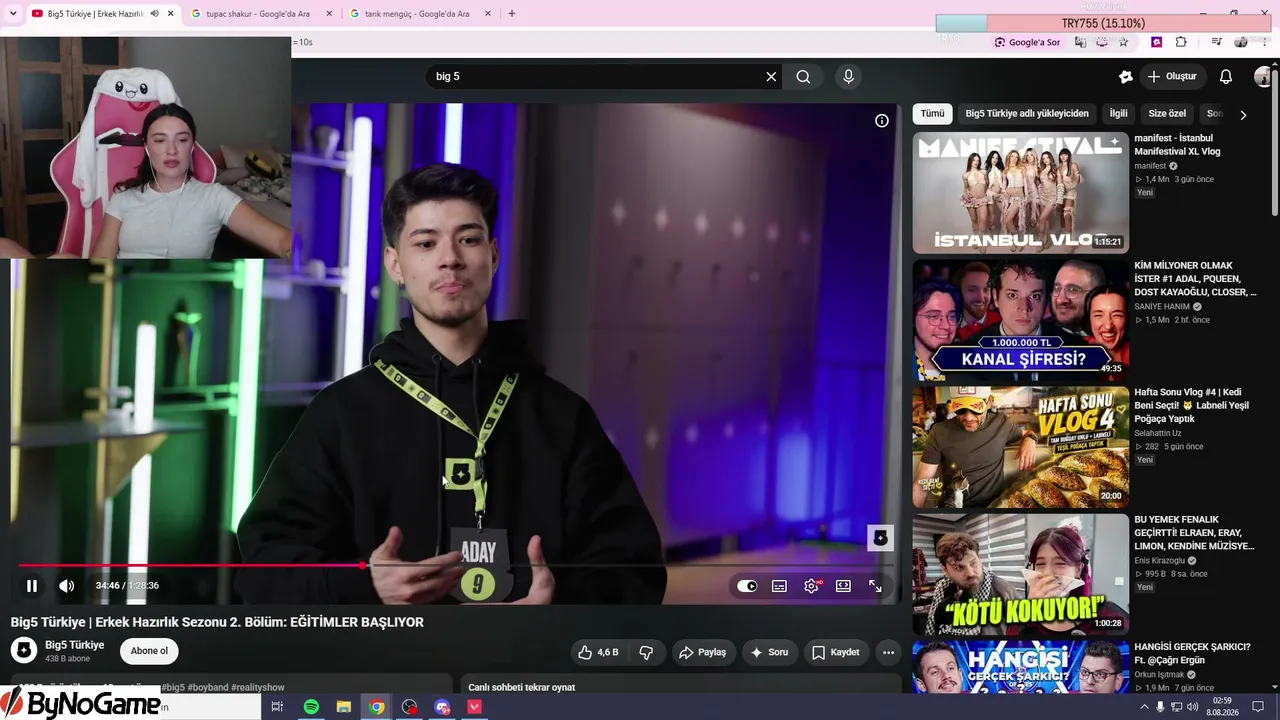Select the 'Big5 Türkiye adlı yükleyiciden' chip
The image size is (1280, 720).
click(1027, 114)
